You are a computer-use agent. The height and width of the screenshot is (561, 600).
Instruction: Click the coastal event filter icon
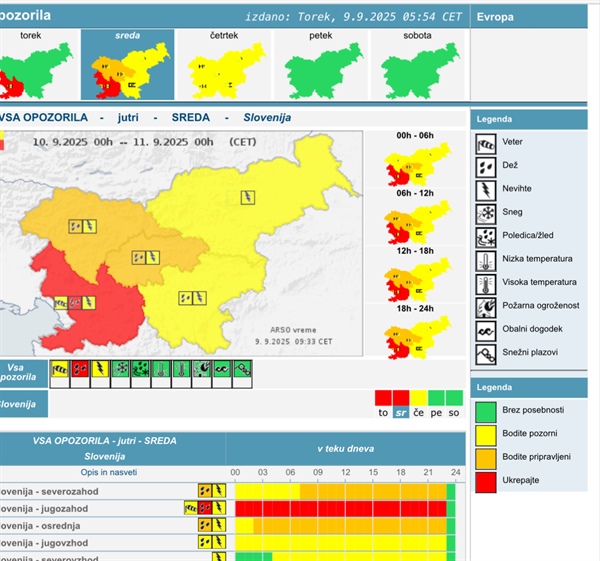(222, 369)
